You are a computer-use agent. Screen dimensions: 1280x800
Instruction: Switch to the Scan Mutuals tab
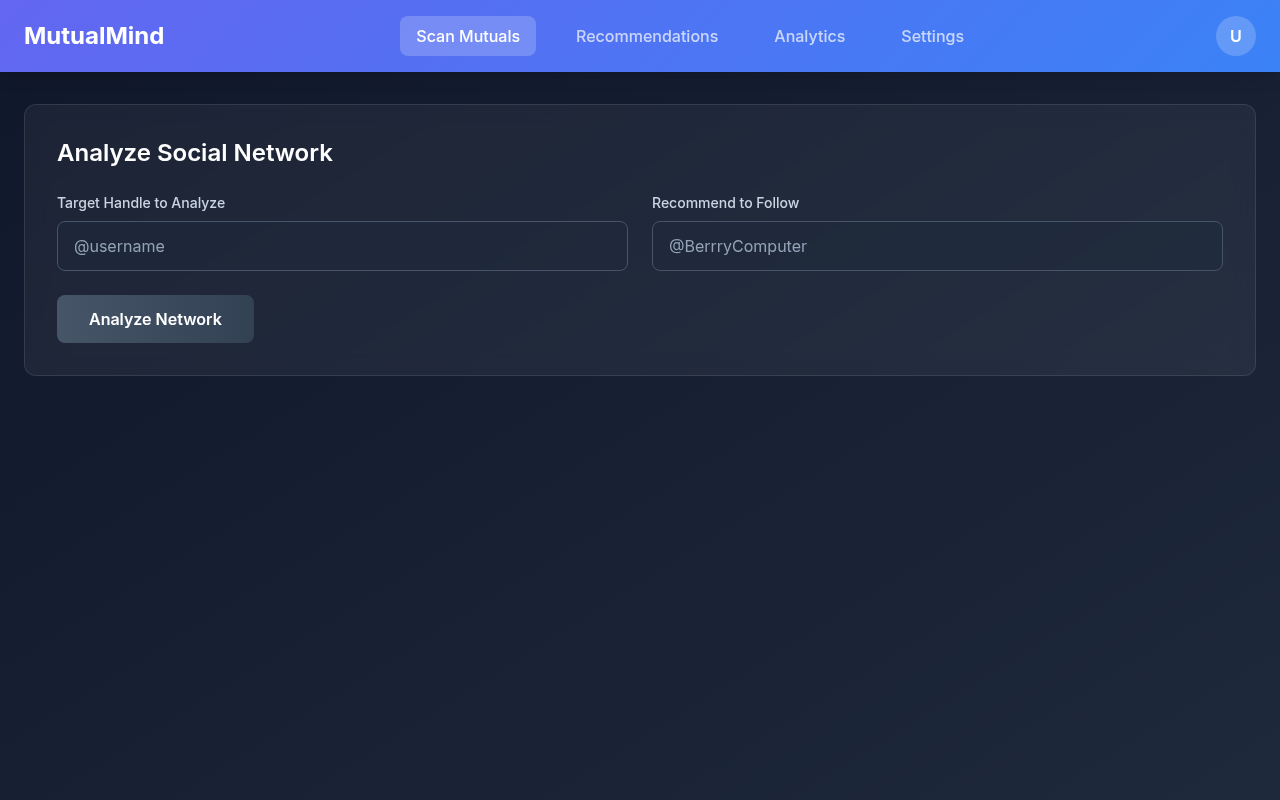click(x=467, y=36)
